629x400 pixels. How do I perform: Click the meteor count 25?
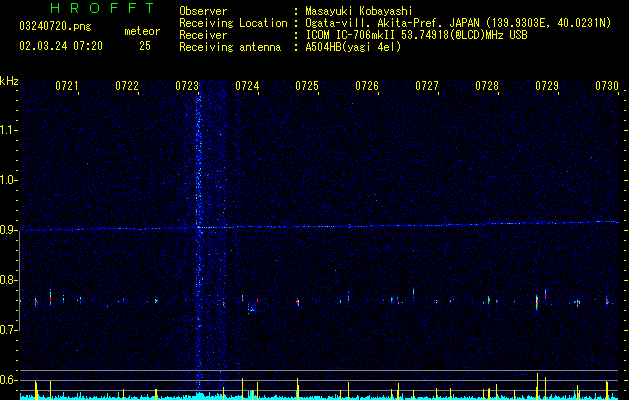click(145, 46)
